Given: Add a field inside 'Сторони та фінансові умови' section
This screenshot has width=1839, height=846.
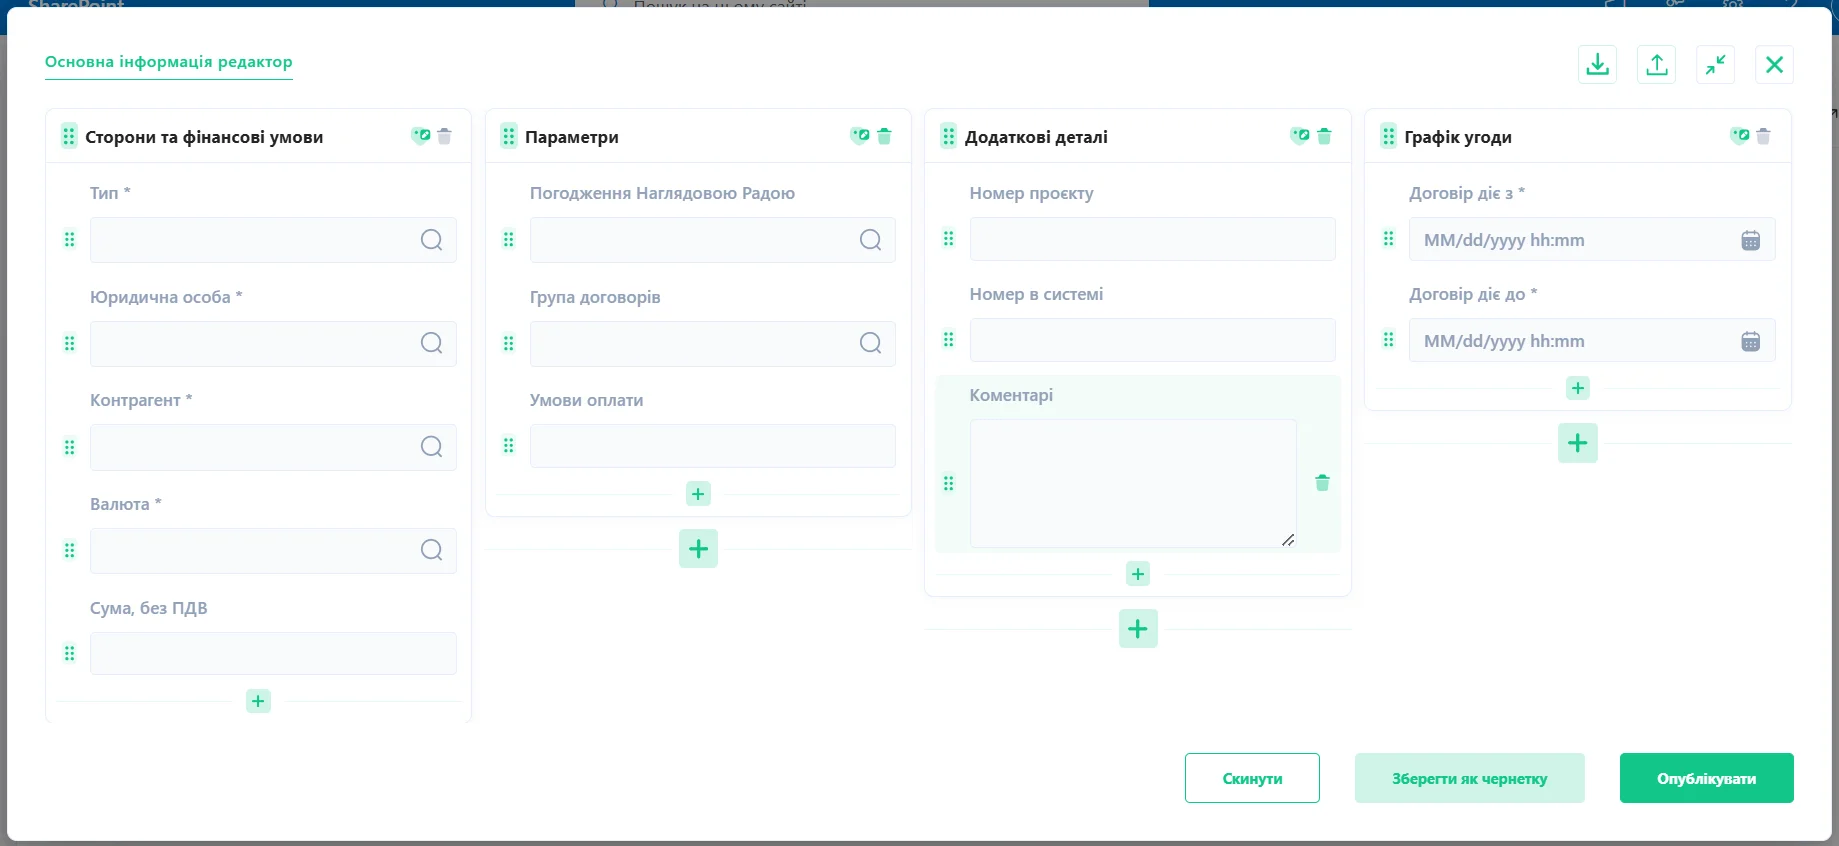Looking at the screenshot, I should click(x=258, y=701).
